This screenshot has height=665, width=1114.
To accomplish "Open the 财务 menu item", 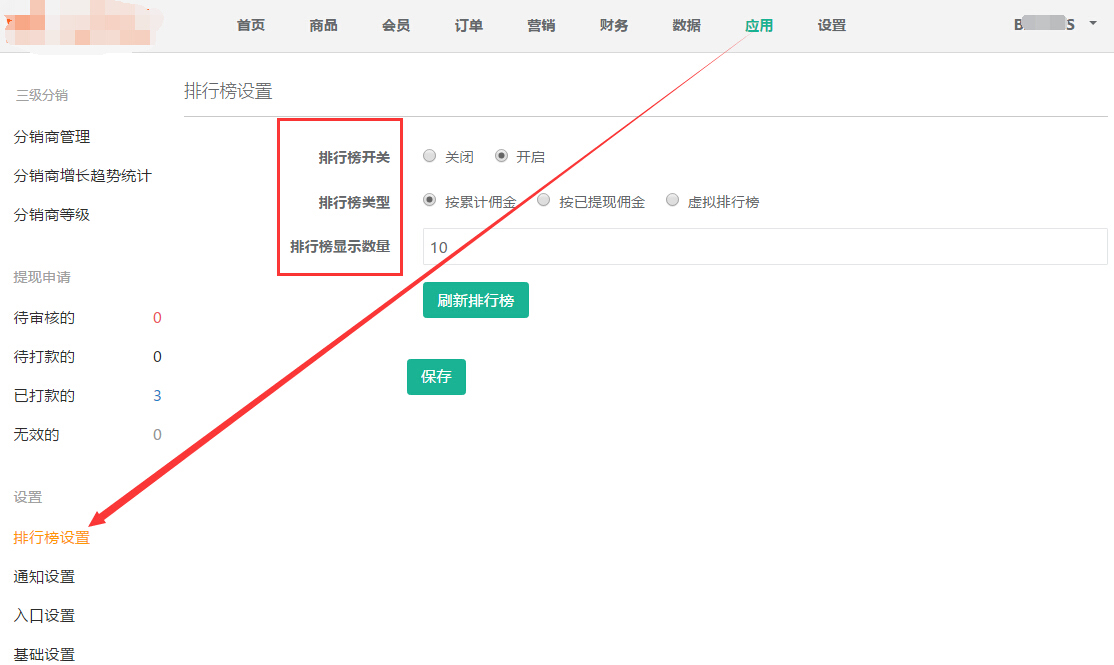I will point(614,26).
